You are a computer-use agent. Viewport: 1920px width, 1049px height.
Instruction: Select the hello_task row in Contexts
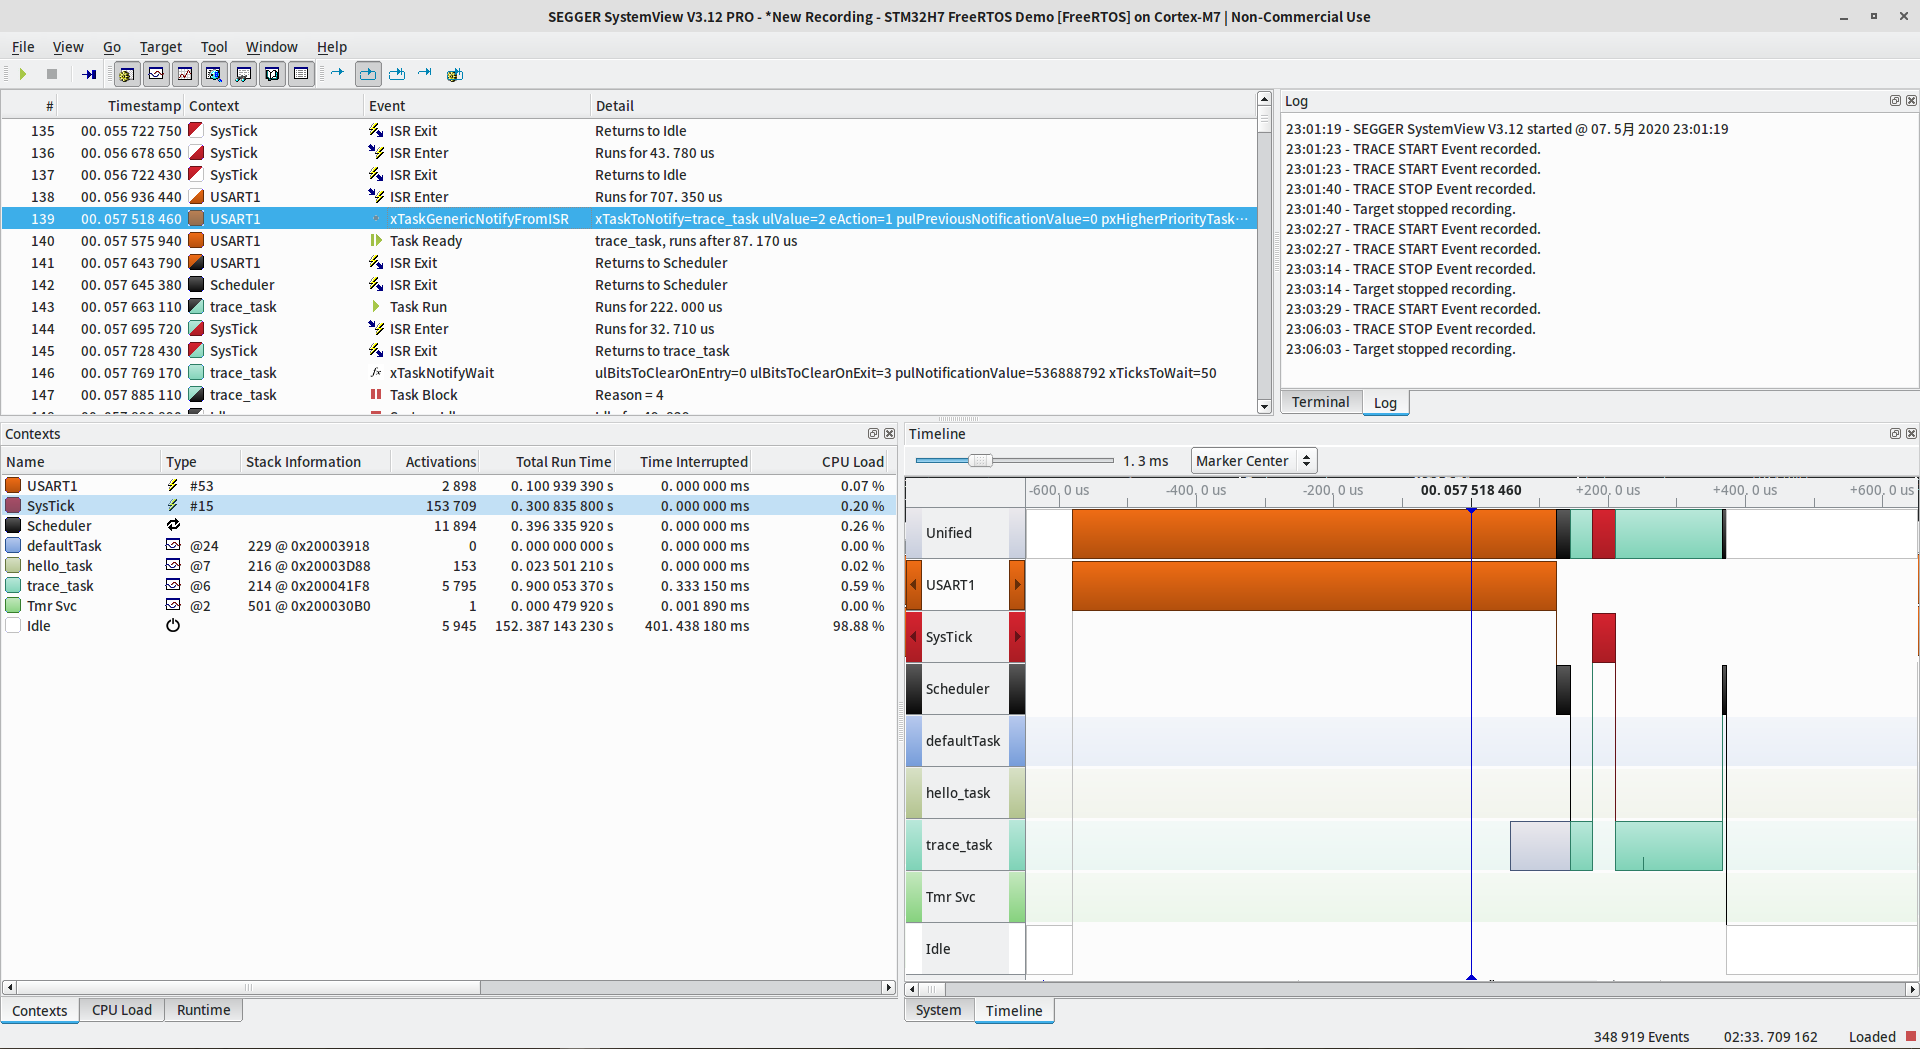click(60, 566)
